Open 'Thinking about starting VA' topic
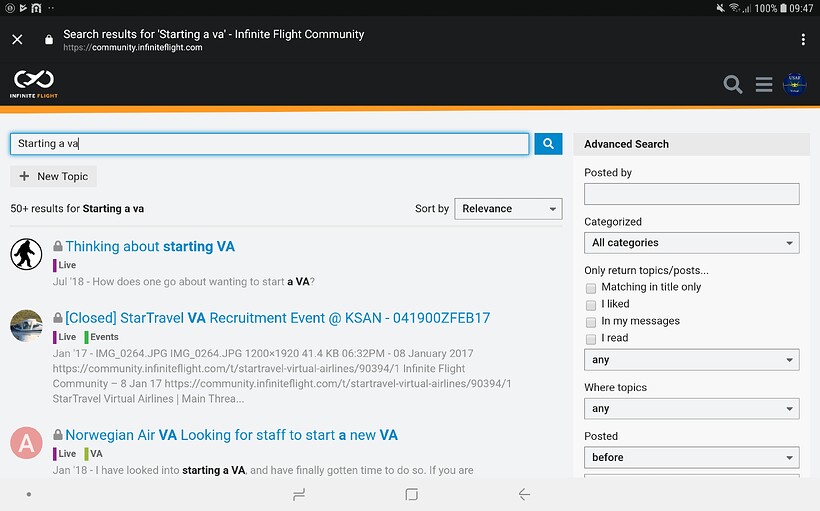 [x=150, y=246]
